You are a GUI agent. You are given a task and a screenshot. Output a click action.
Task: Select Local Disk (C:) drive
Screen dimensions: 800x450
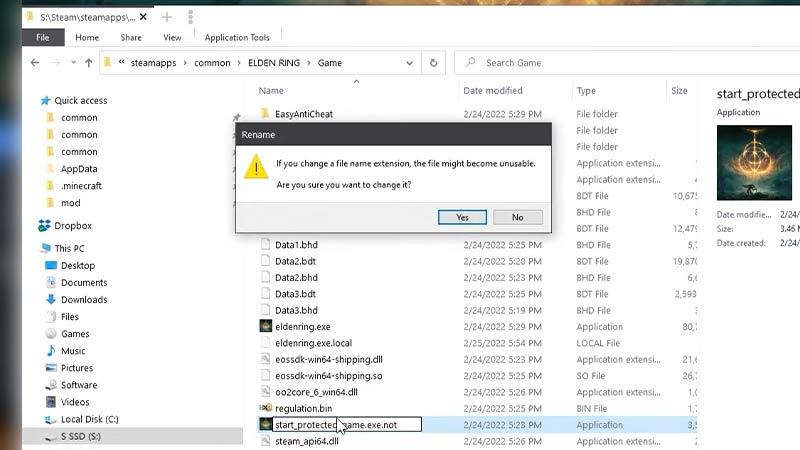coord(89,420)
